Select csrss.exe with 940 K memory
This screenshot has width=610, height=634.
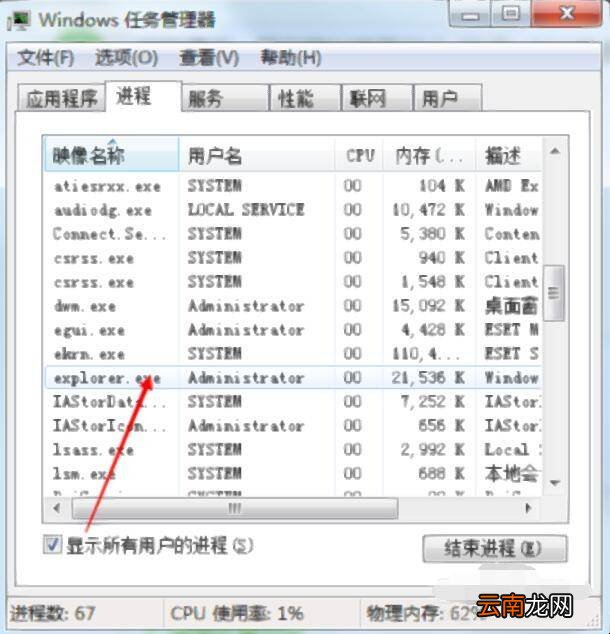click(x=293, y=258)
